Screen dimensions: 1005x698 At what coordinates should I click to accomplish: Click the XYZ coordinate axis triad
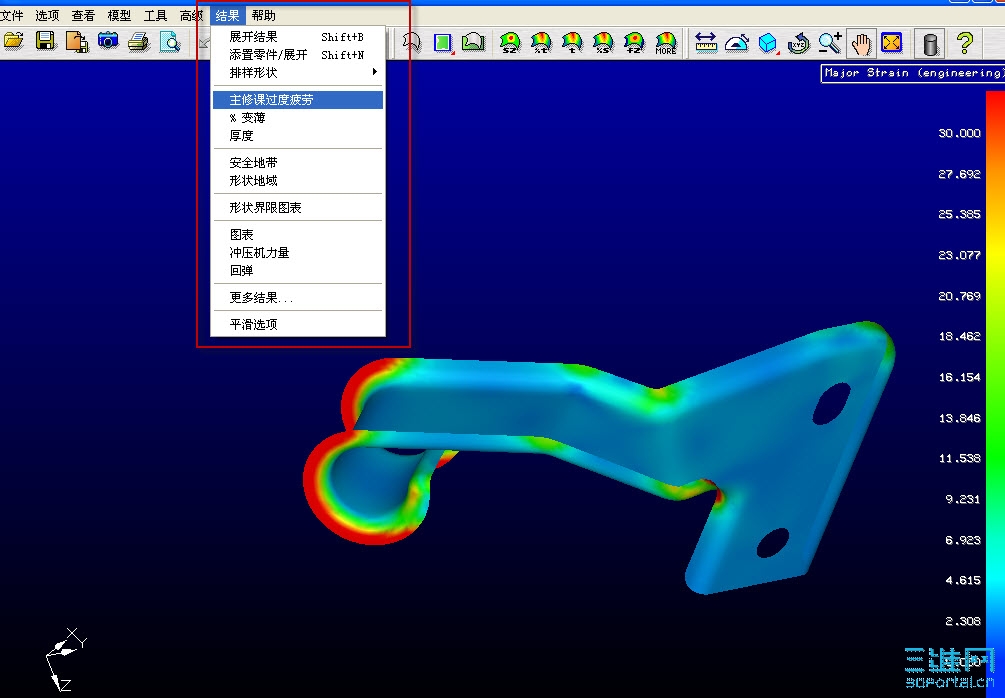(65, 660)
